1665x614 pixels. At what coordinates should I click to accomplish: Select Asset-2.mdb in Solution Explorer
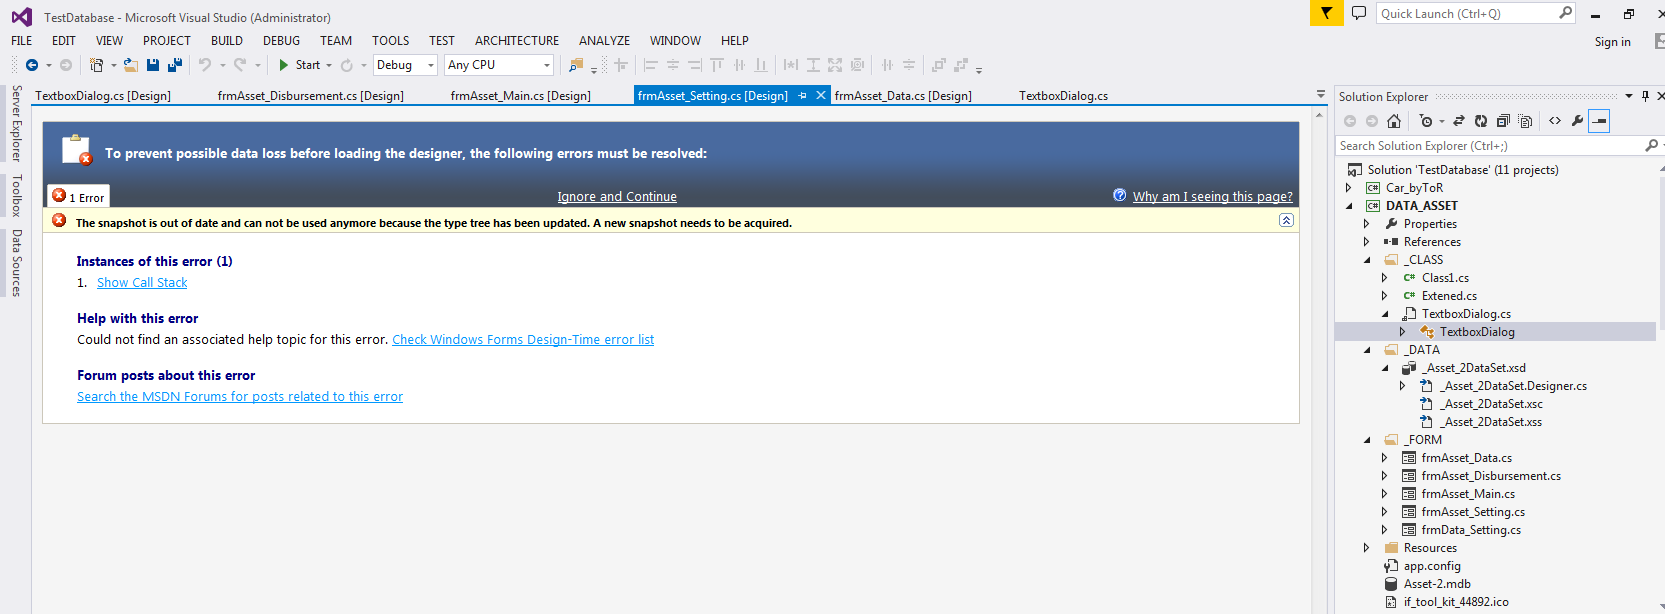tap(1437, 584)
